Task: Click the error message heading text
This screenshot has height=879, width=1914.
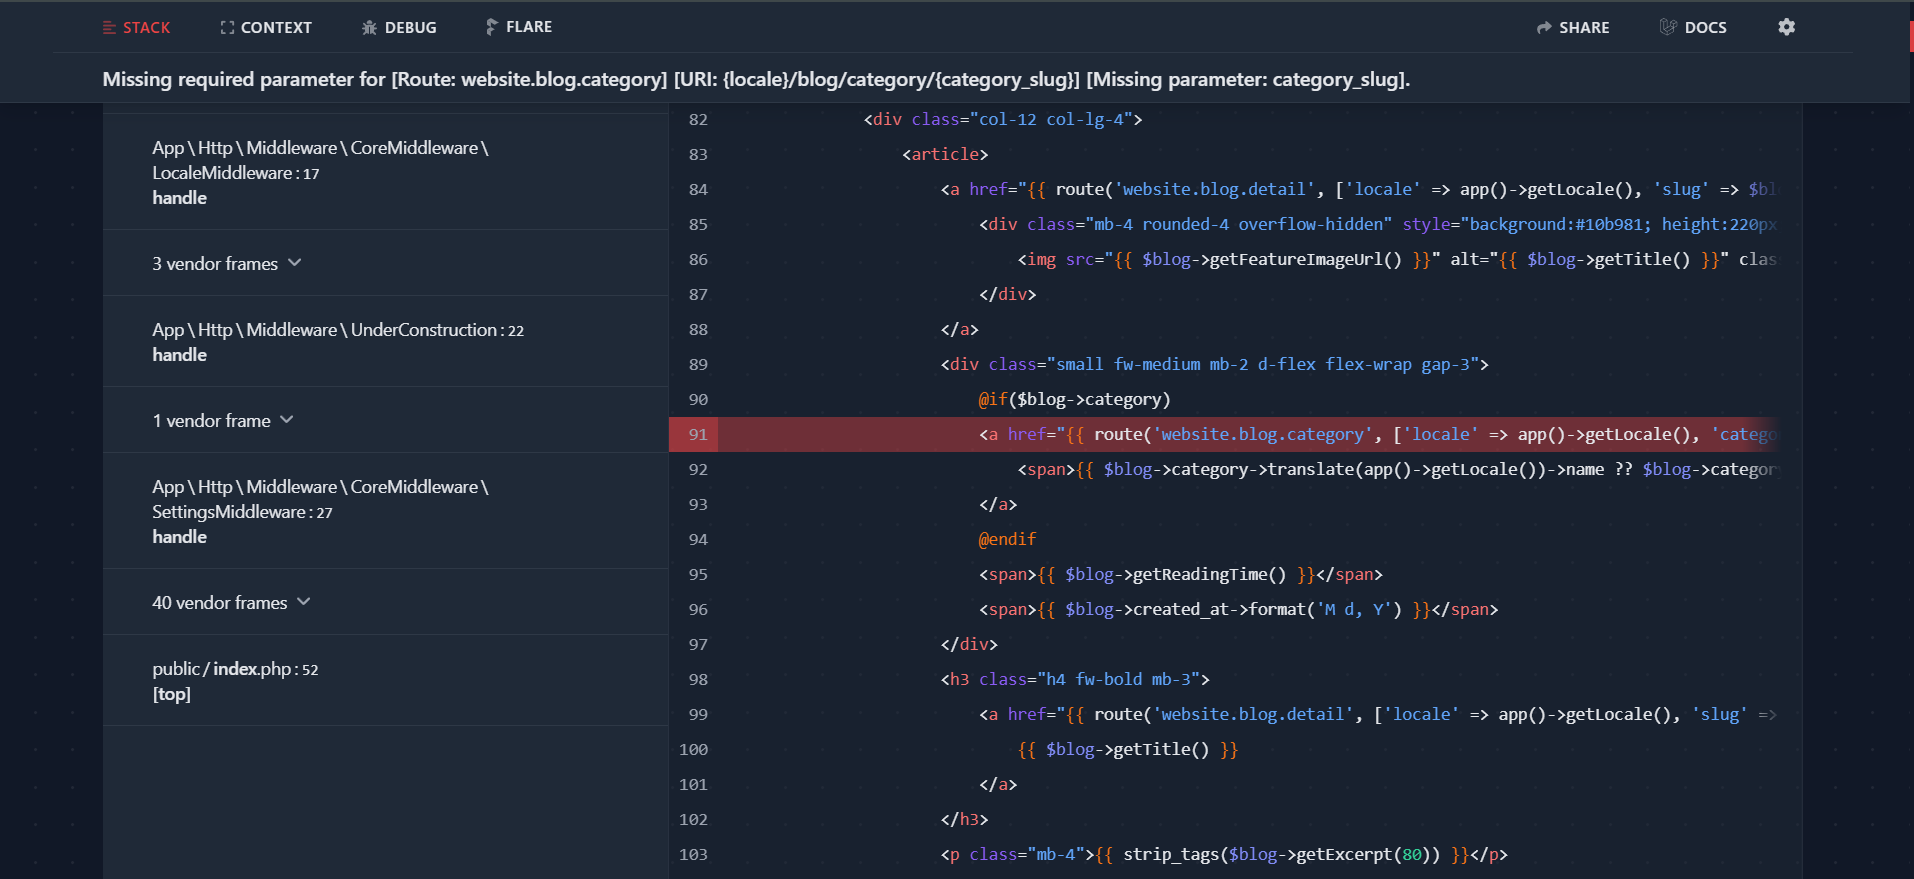Action: click(x=756, y=79)
